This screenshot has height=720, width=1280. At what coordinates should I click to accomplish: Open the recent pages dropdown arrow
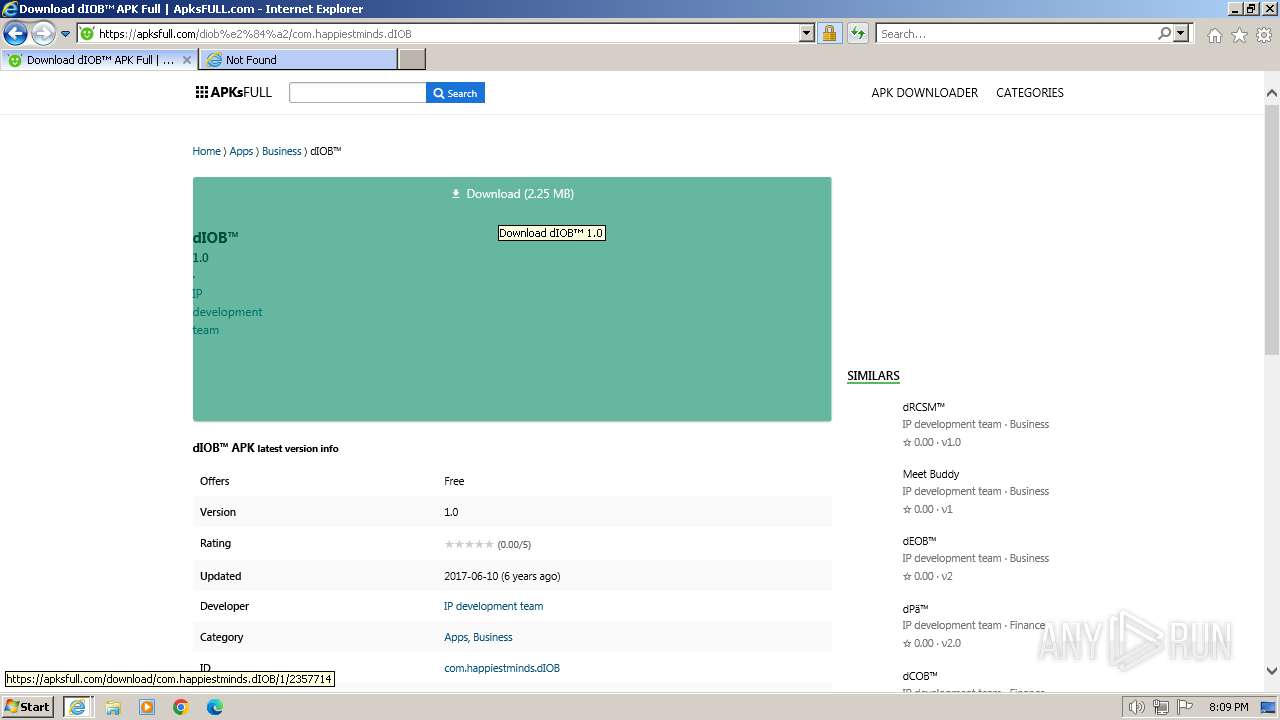pyautogui.click(x=65, y=34)
